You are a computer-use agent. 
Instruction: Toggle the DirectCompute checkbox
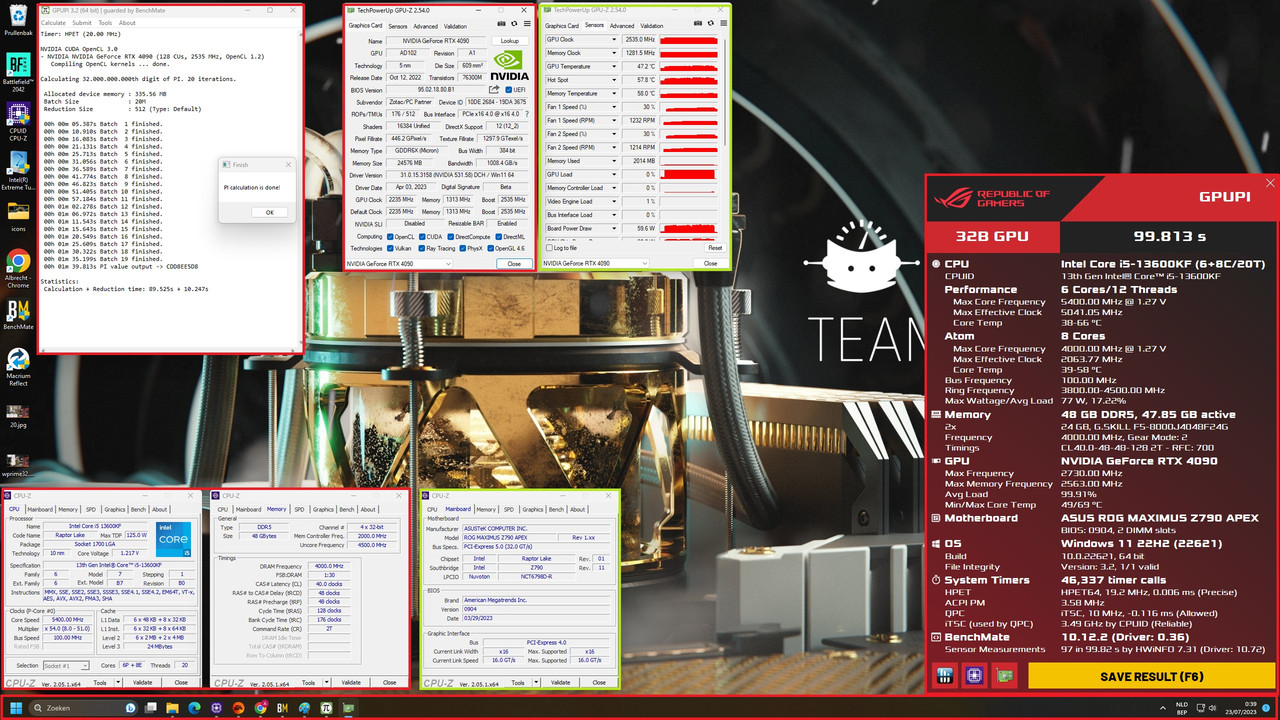pyautogui.click(x=451, y=237)
